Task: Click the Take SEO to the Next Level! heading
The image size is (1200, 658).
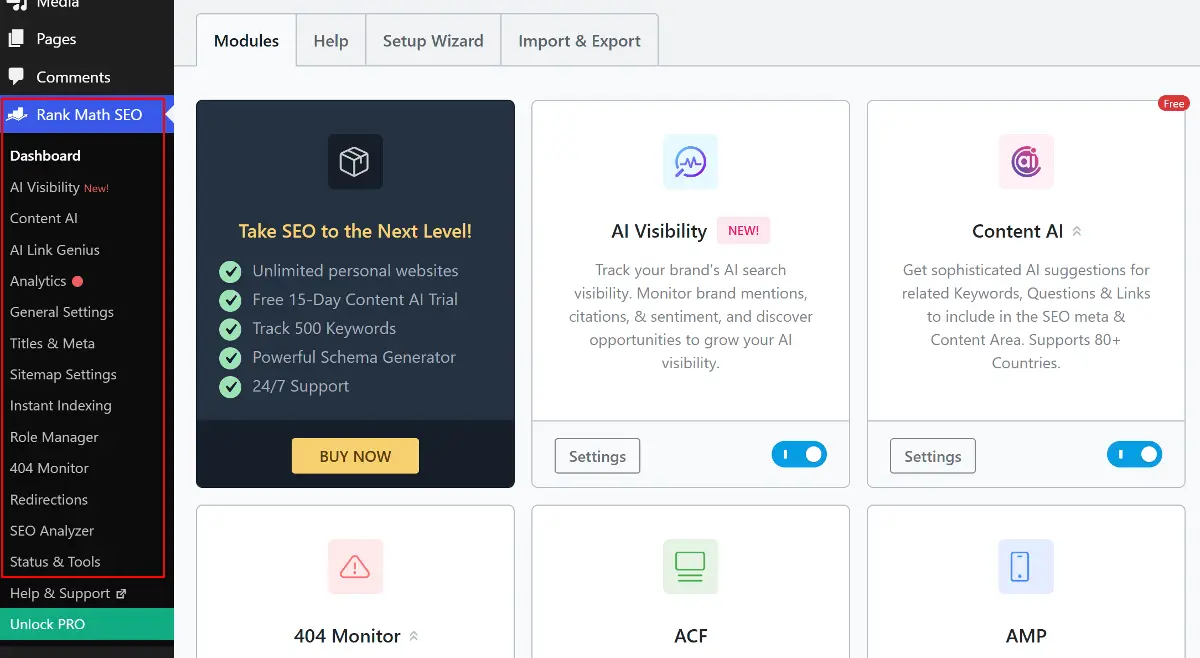Action: 355,231
